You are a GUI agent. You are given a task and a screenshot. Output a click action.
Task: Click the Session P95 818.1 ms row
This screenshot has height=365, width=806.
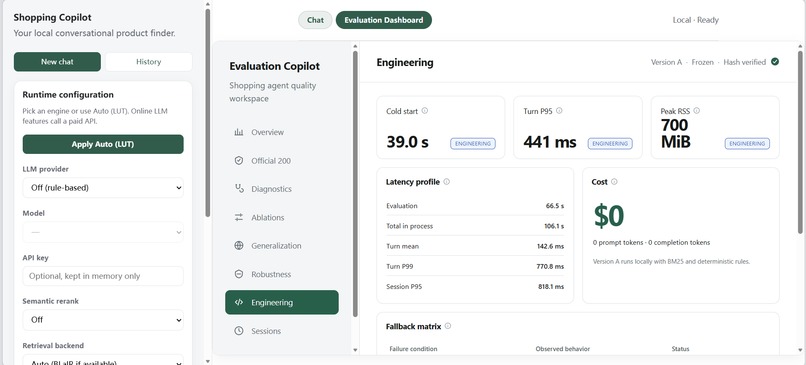pyautogui.click(x=475, y=287)
